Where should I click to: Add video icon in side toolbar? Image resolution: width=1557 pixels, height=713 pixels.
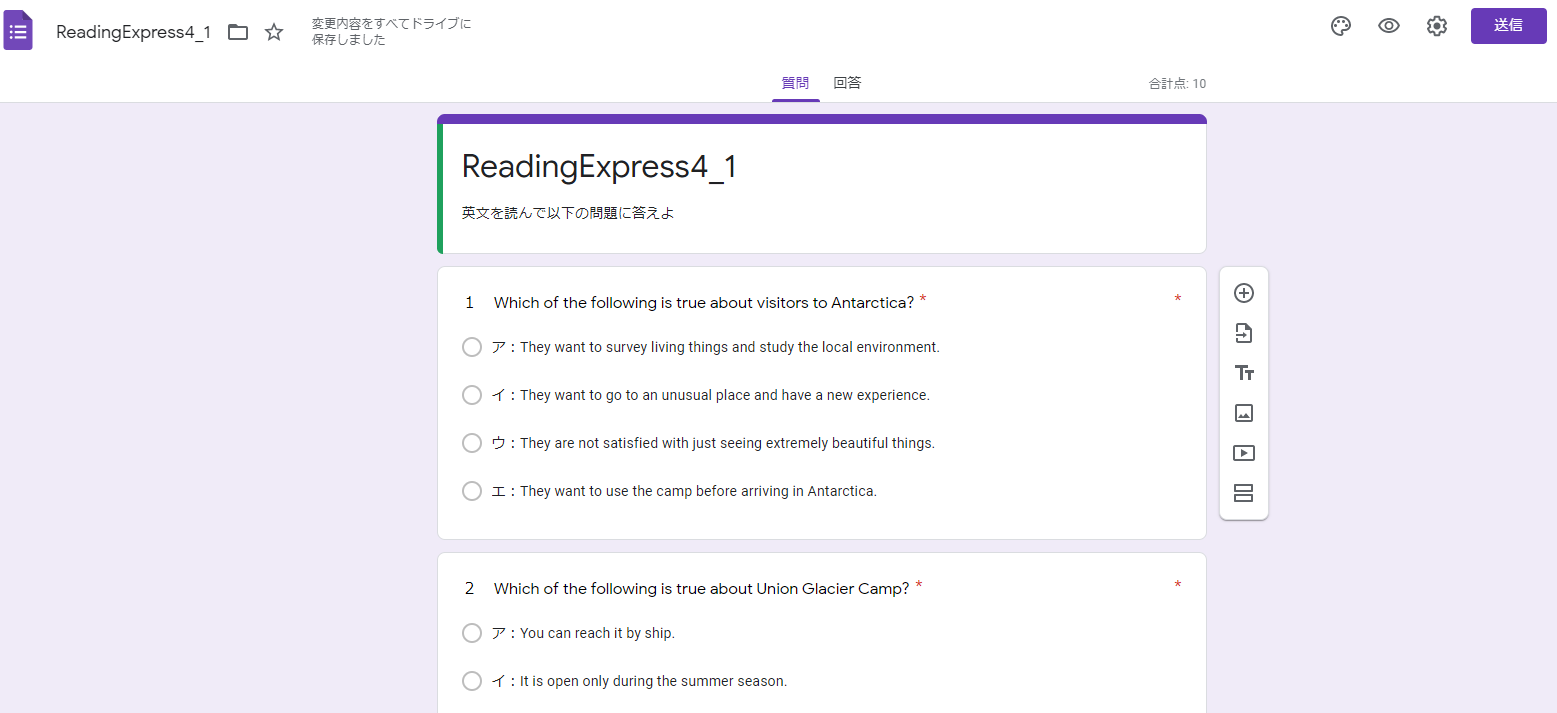(1244, 453)
